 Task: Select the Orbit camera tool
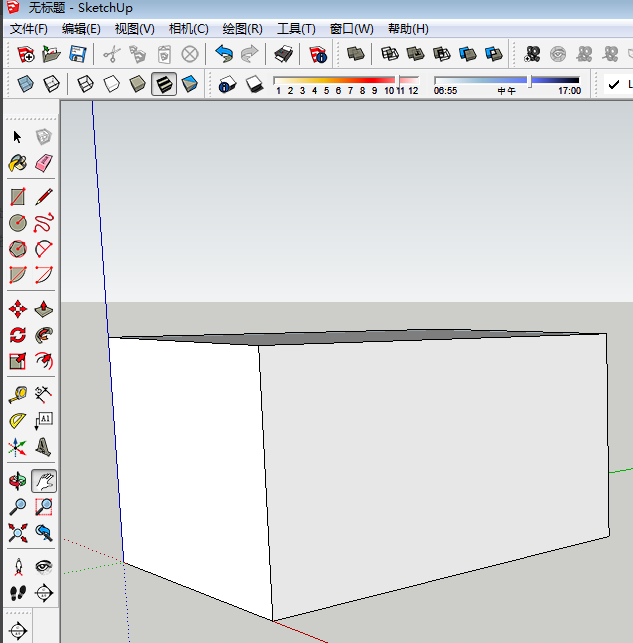click(x=17, y=481)
